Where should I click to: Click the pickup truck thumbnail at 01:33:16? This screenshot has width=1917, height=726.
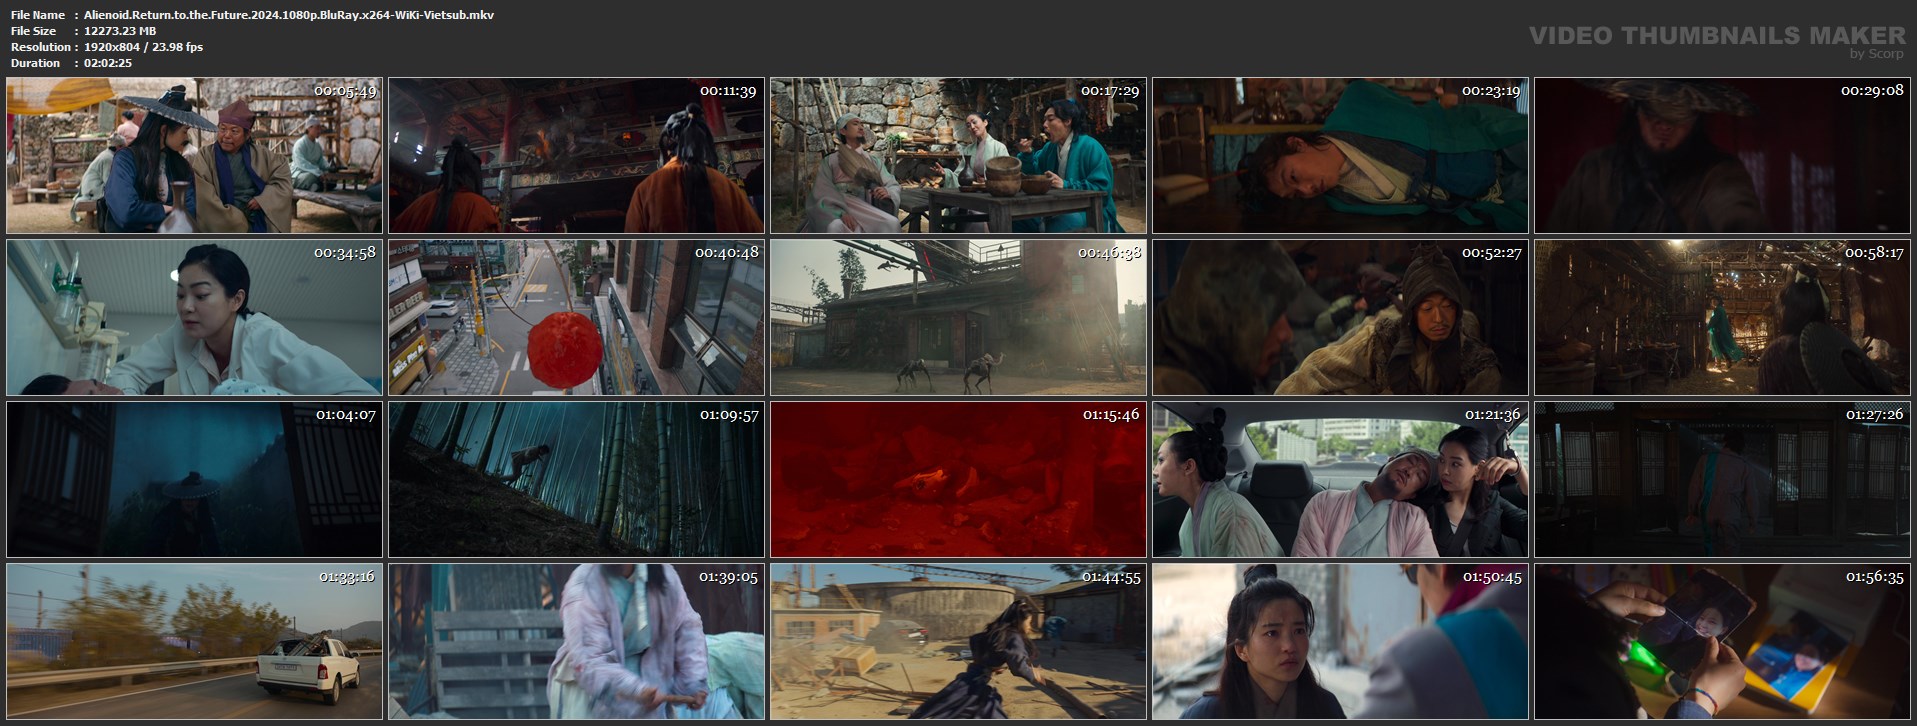tap(194, 642)
